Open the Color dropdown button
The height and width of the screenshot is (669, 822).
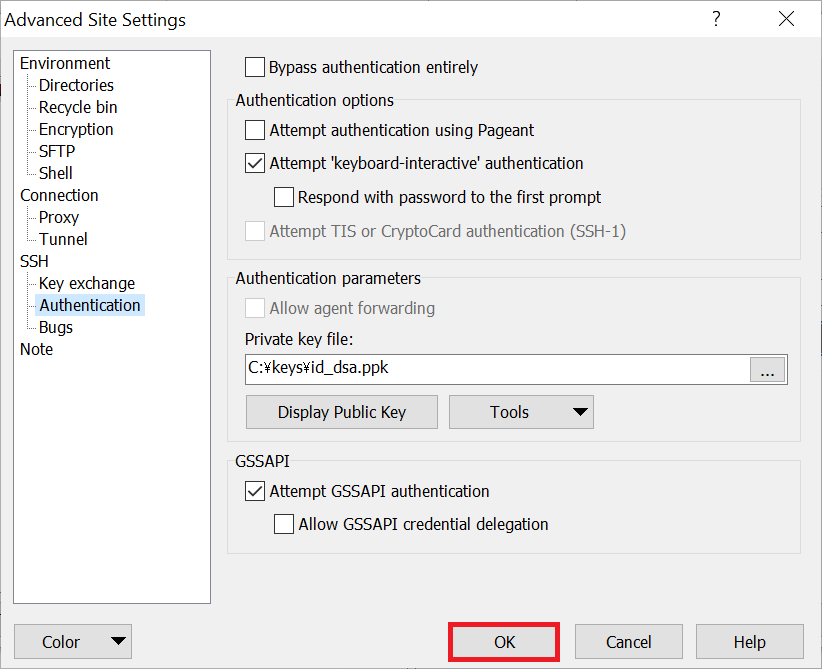73,642
